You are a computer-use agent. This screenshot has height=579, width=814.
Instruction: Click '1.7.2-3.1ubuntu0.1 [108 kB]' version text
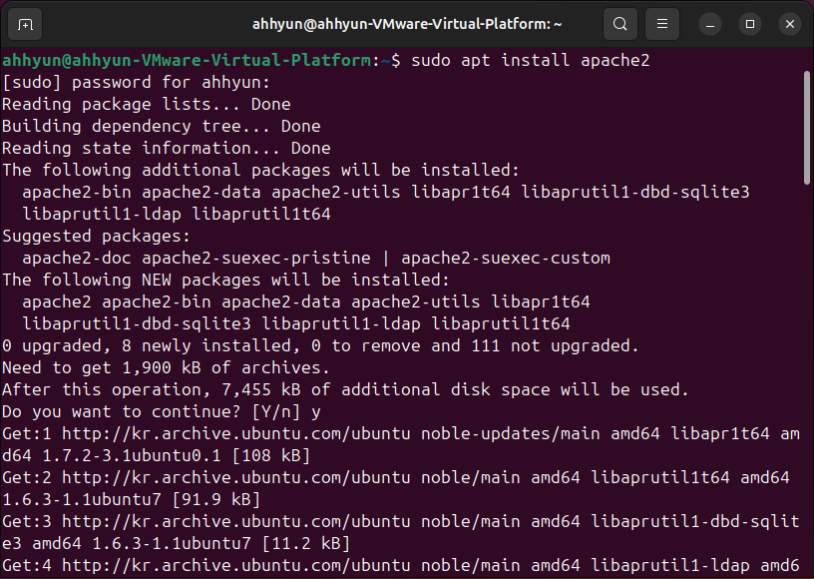(176, 456)
